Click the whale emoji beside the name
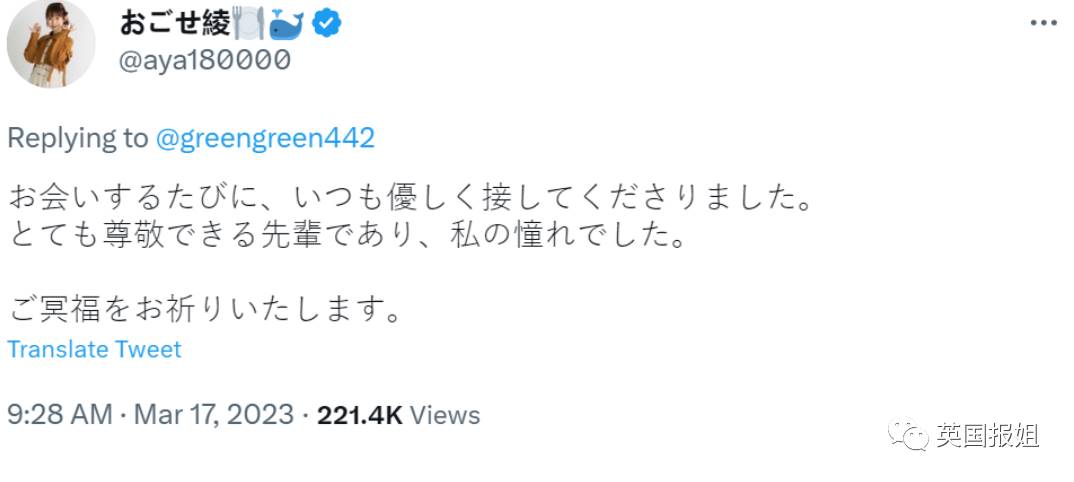The width and height of the screenshot is (1074, 482). [288, 25]
